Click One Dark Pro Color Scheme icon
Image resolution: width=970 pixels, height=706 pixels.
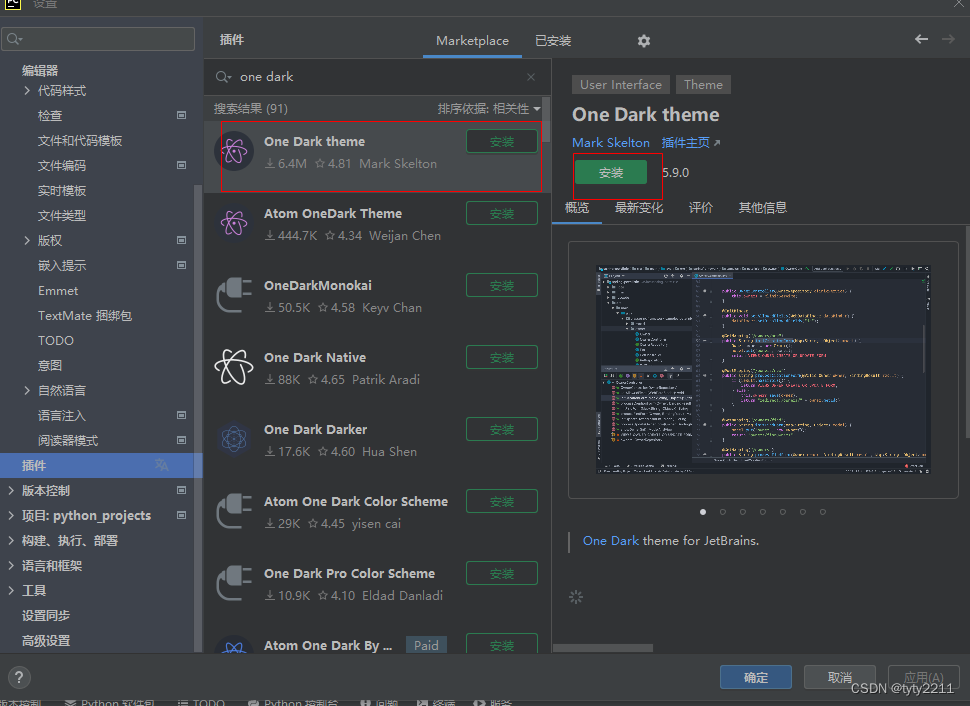coord(234,583)
